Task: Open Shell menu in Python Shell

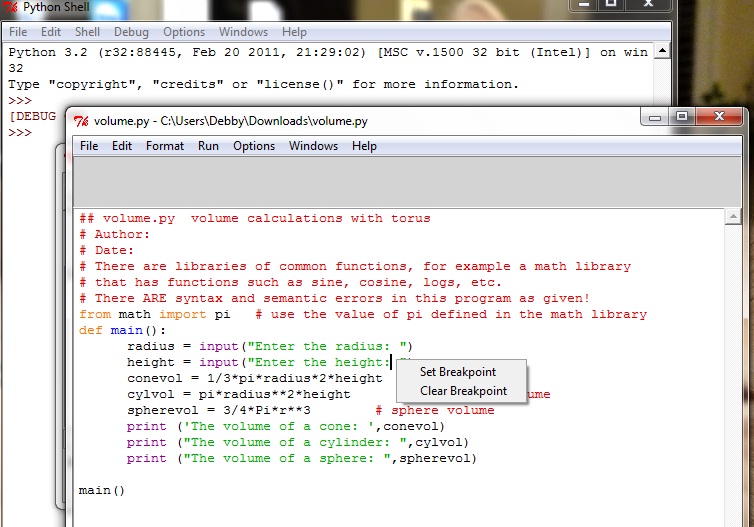Action: coord(88,32)
